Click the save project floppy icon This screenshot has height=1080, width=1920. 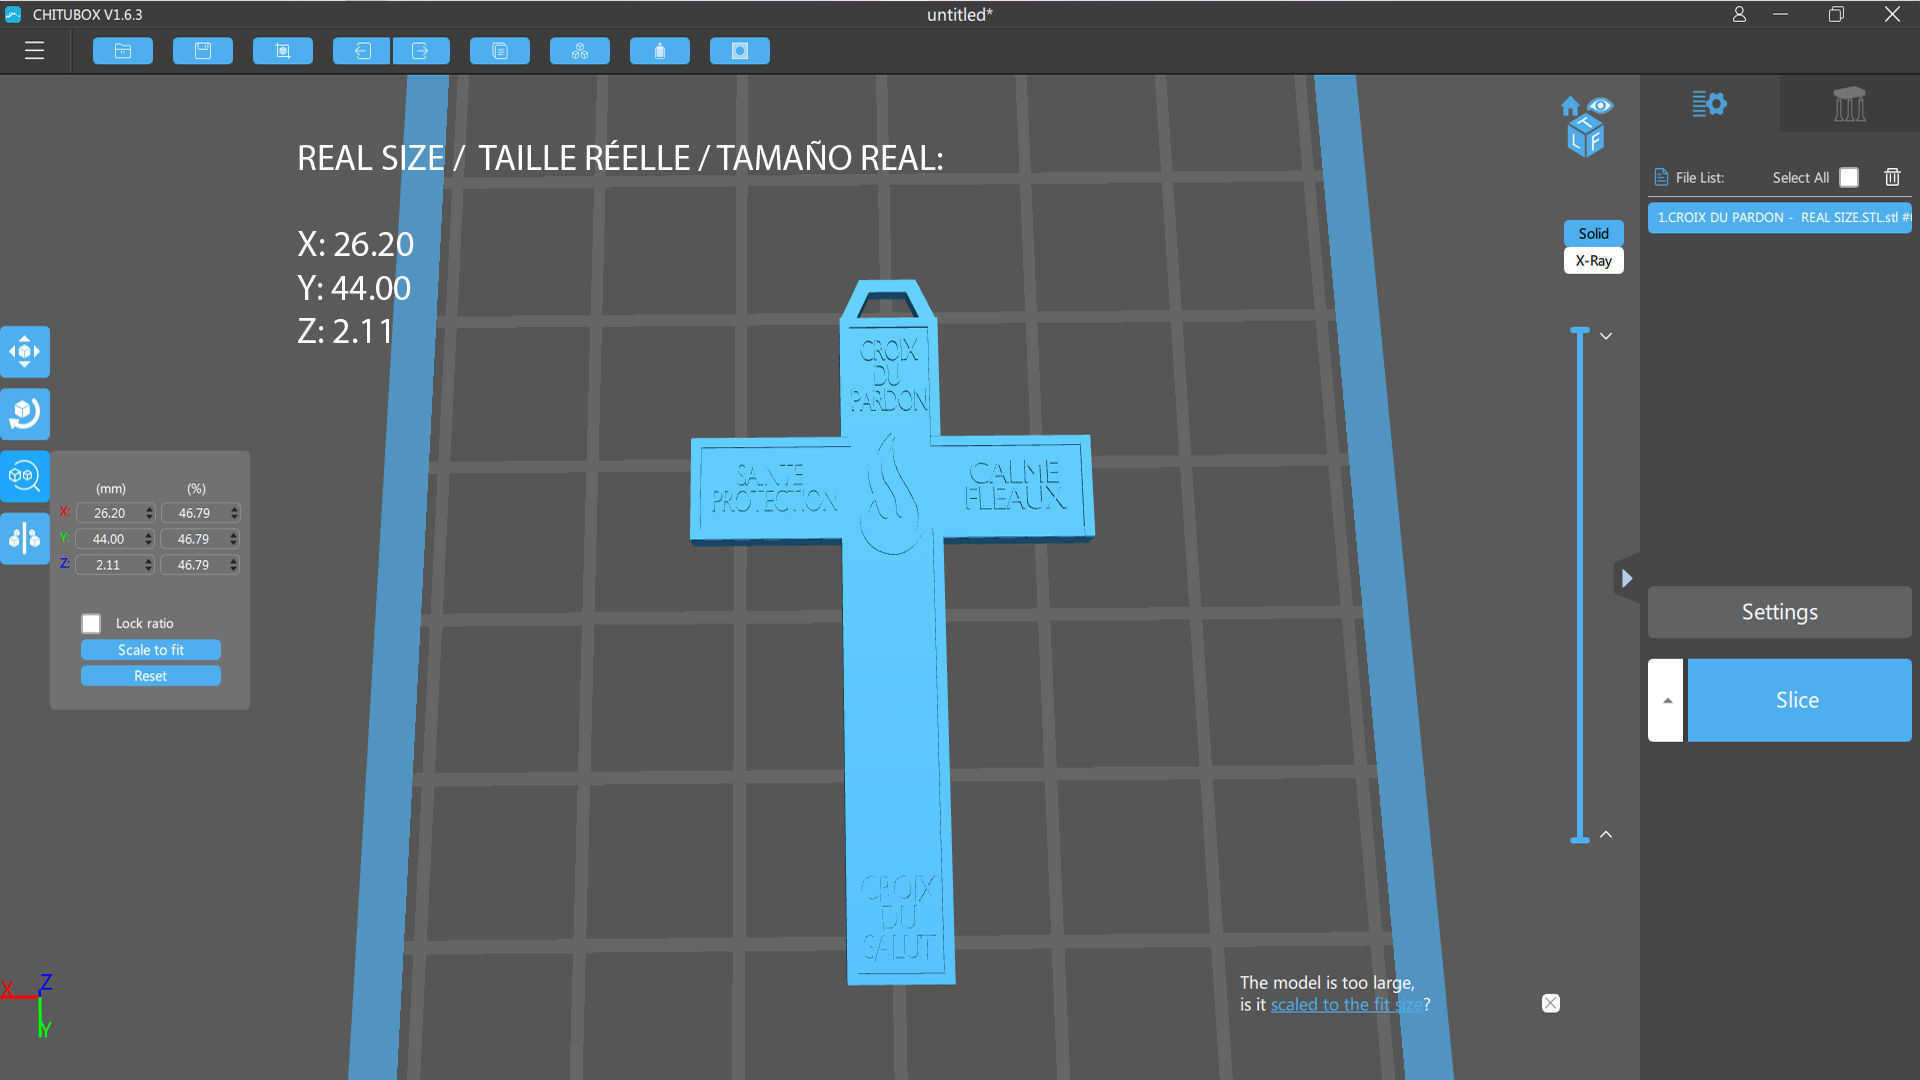tap(203, 51)
